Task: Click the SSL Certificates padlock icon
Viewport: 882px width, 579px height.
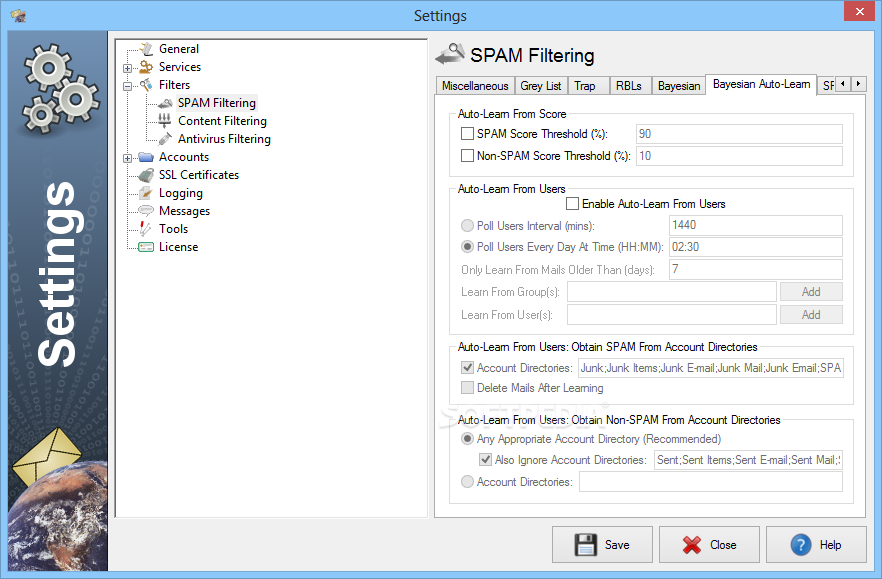Action: 146,175
